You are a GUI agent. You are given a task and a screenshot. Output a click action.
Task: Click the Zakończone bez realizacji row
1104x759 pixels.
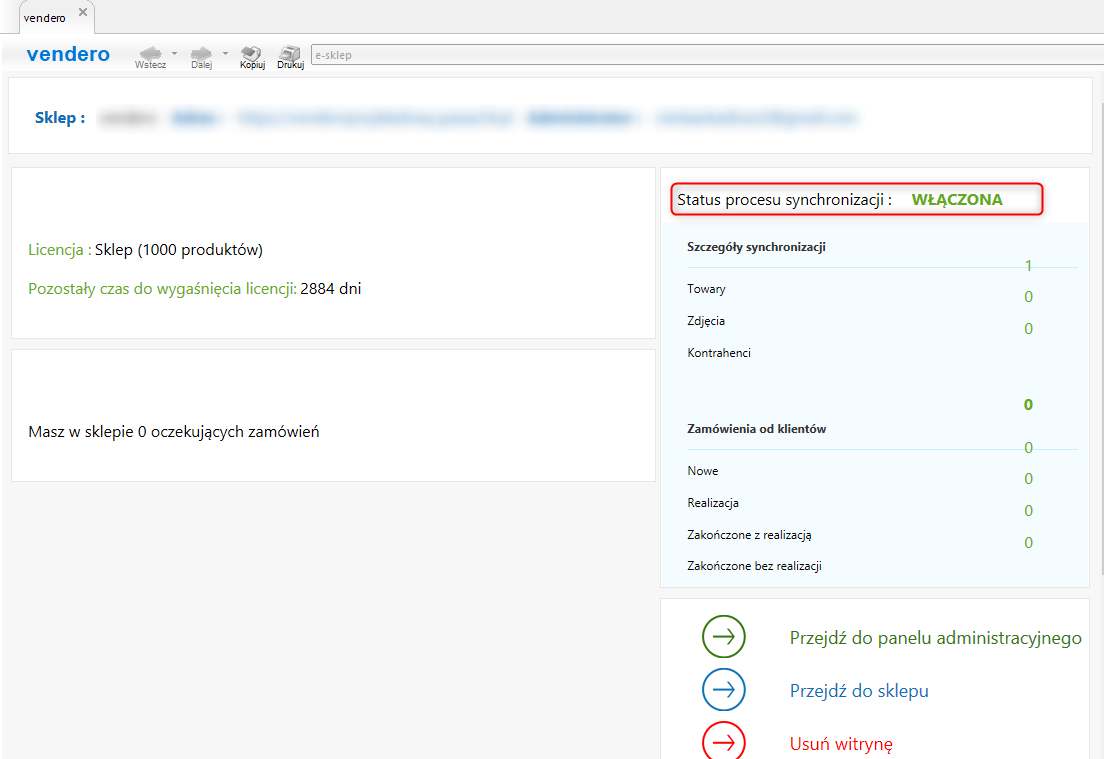pyautogui.click(x=754, y=566)
